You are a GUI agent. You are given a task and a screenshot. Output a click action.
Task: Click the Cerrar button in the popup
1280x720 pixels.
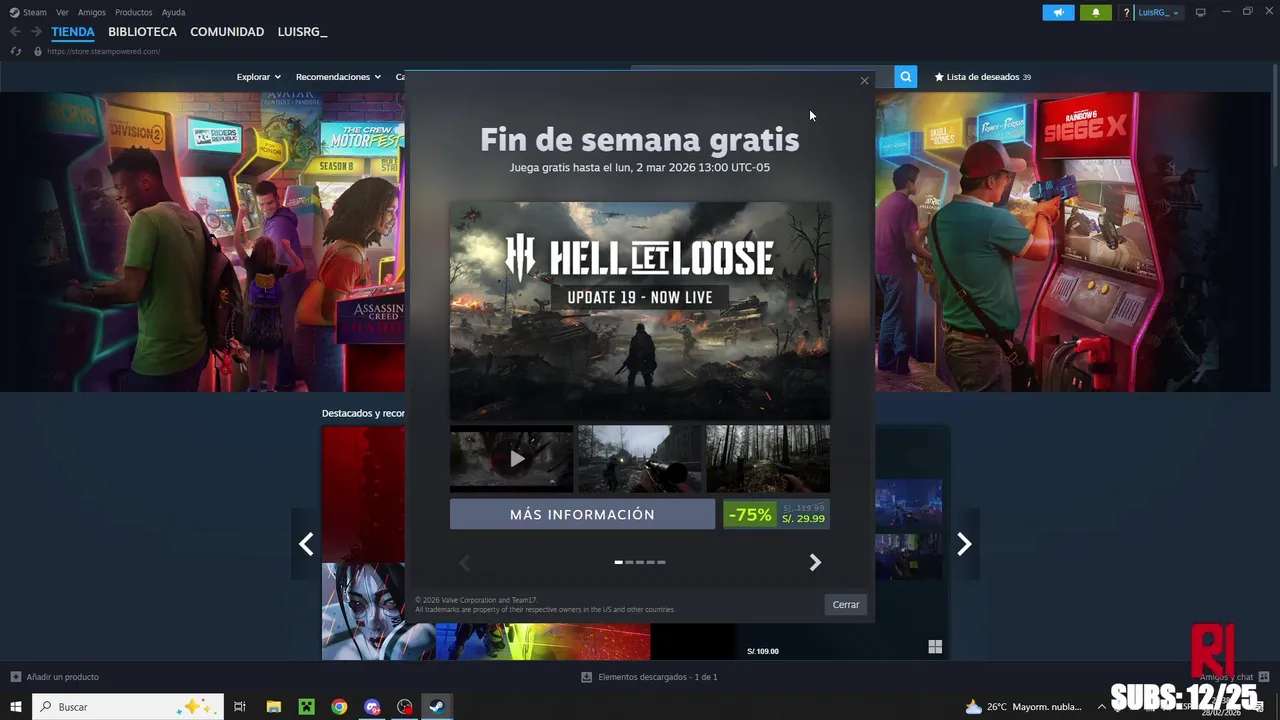(846, 605)
